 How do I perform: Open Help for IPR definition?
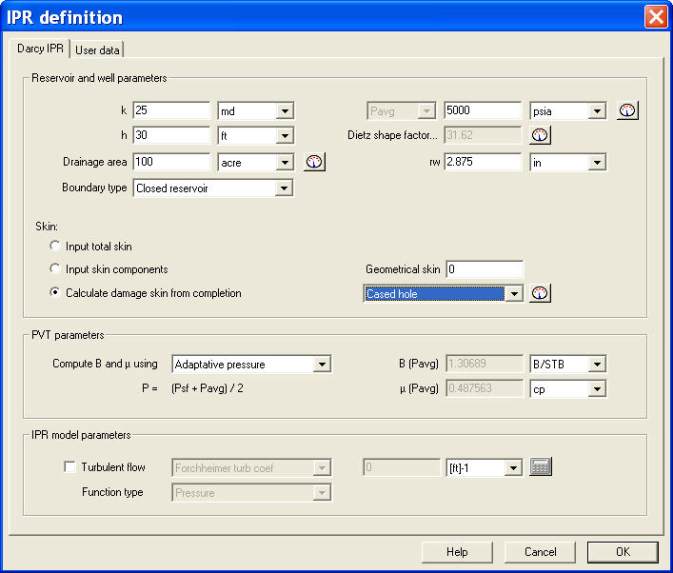(457, 551)
